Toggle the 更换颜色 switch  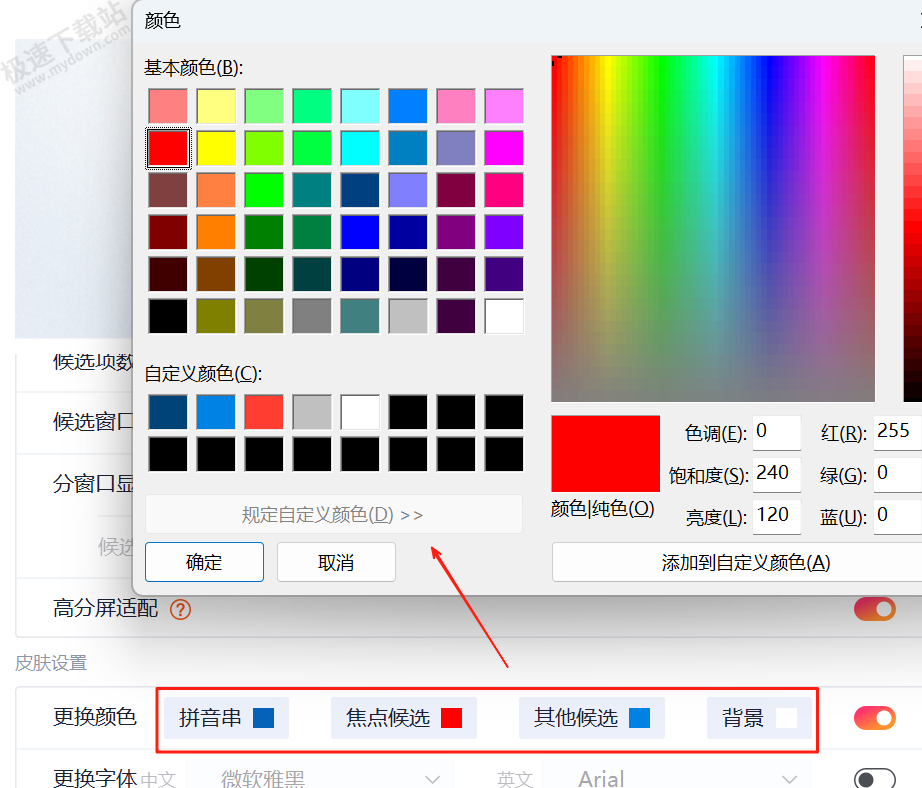coord(874,718)
